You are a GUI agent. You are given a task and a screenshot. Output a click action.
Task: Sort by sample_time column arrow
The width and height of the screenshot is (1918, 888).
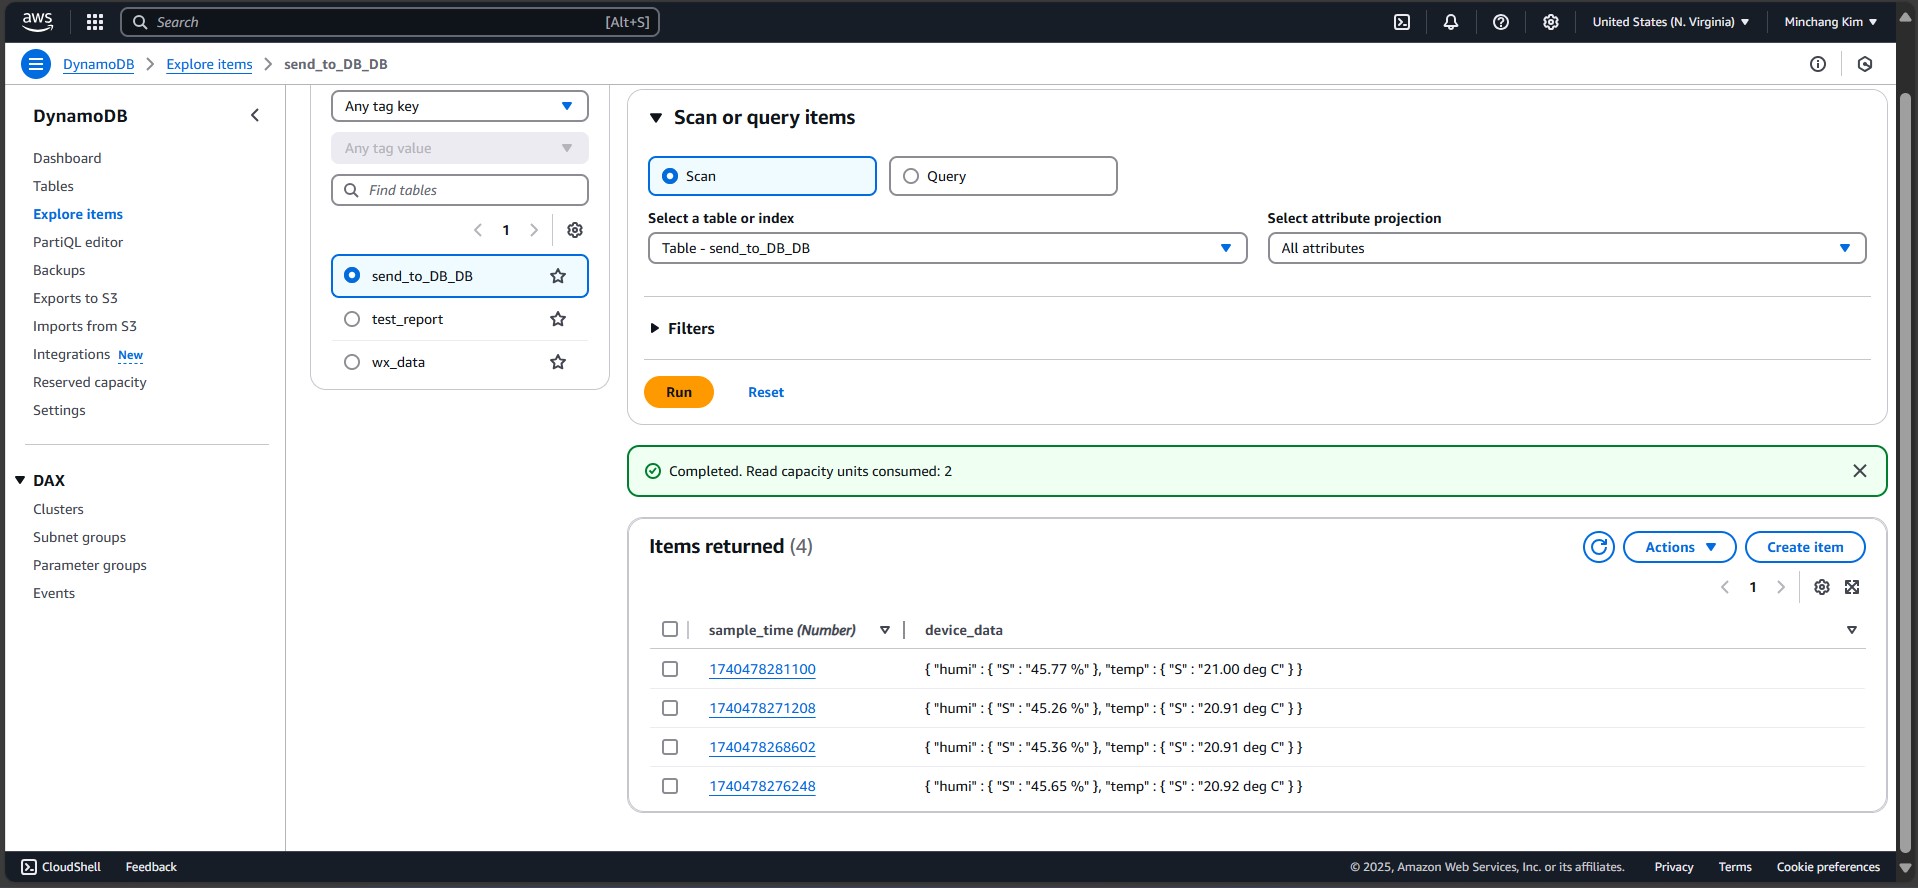click(885, 630)
